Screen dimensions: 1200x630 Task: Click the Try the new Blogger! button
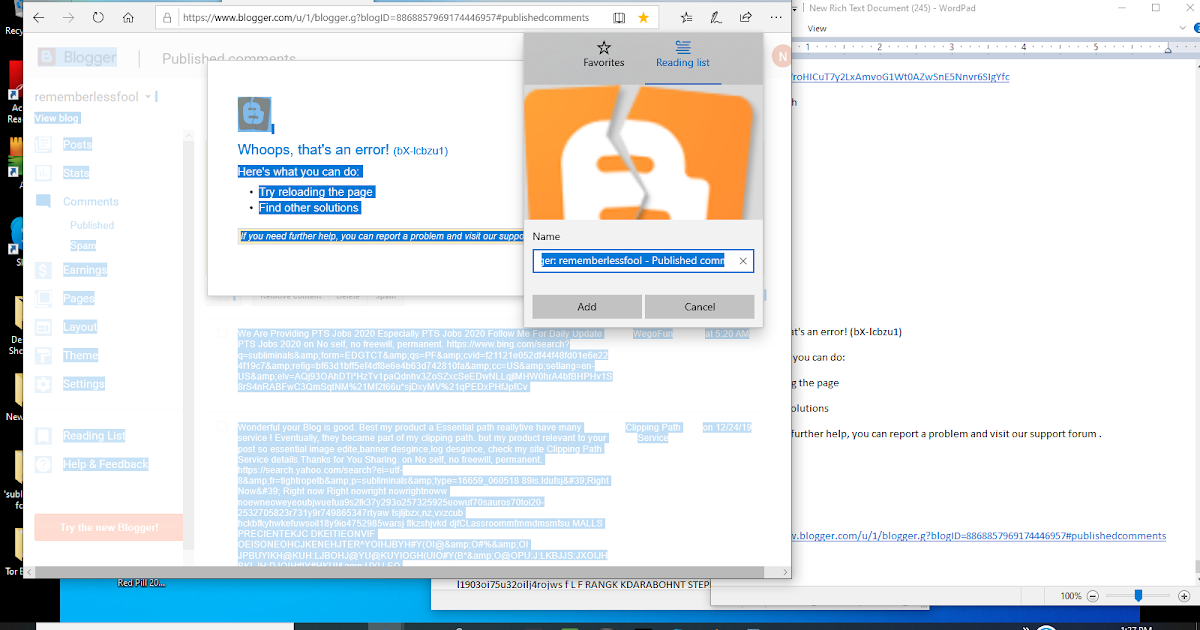109,527
